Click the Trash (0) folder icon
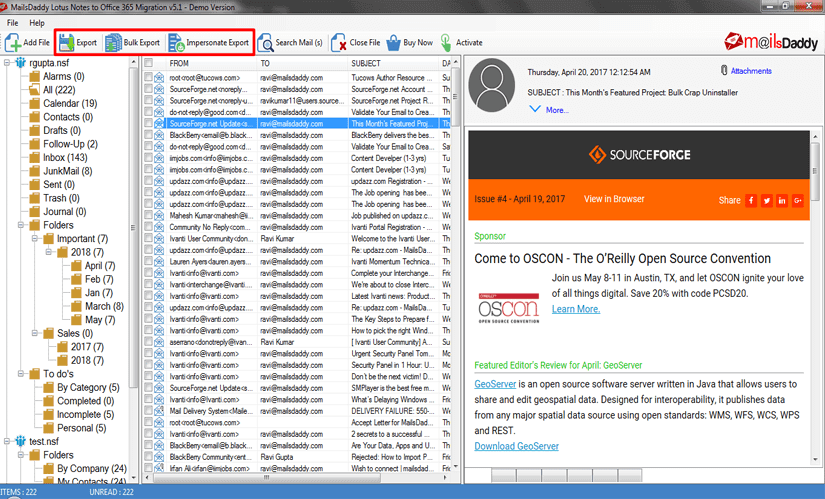This screenshot has height=499, width=825. [35, 198]
